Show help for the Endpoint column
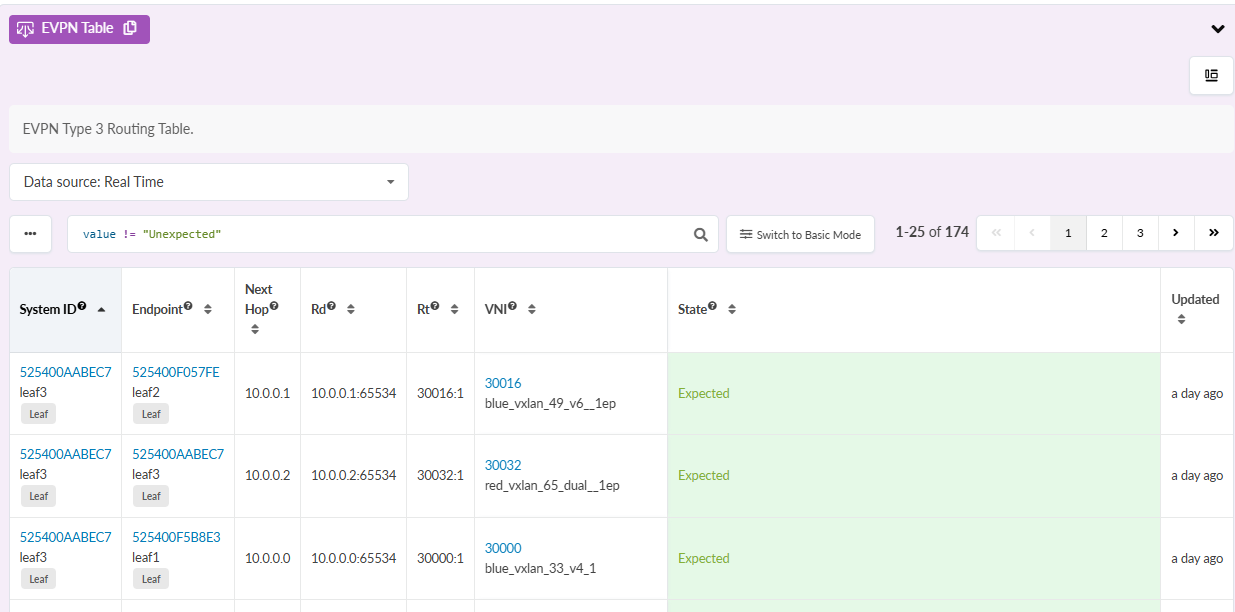 coord(188,308)
